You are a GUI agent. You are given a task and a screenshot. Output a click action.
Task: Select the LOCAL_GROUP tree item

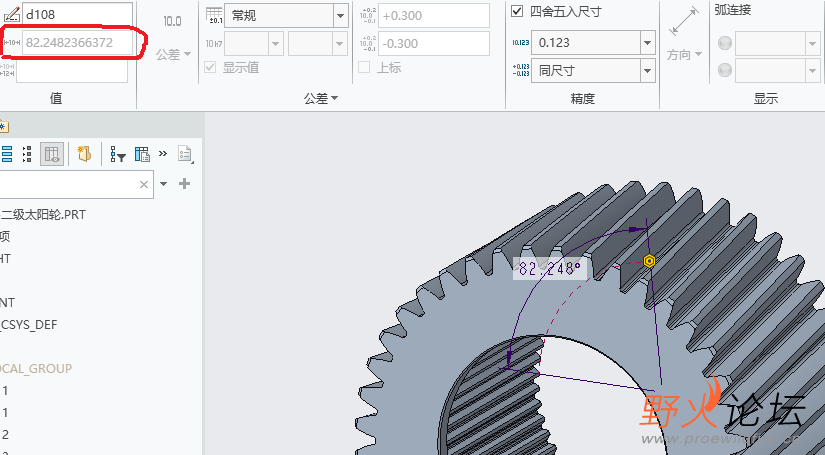click(36, 369)
